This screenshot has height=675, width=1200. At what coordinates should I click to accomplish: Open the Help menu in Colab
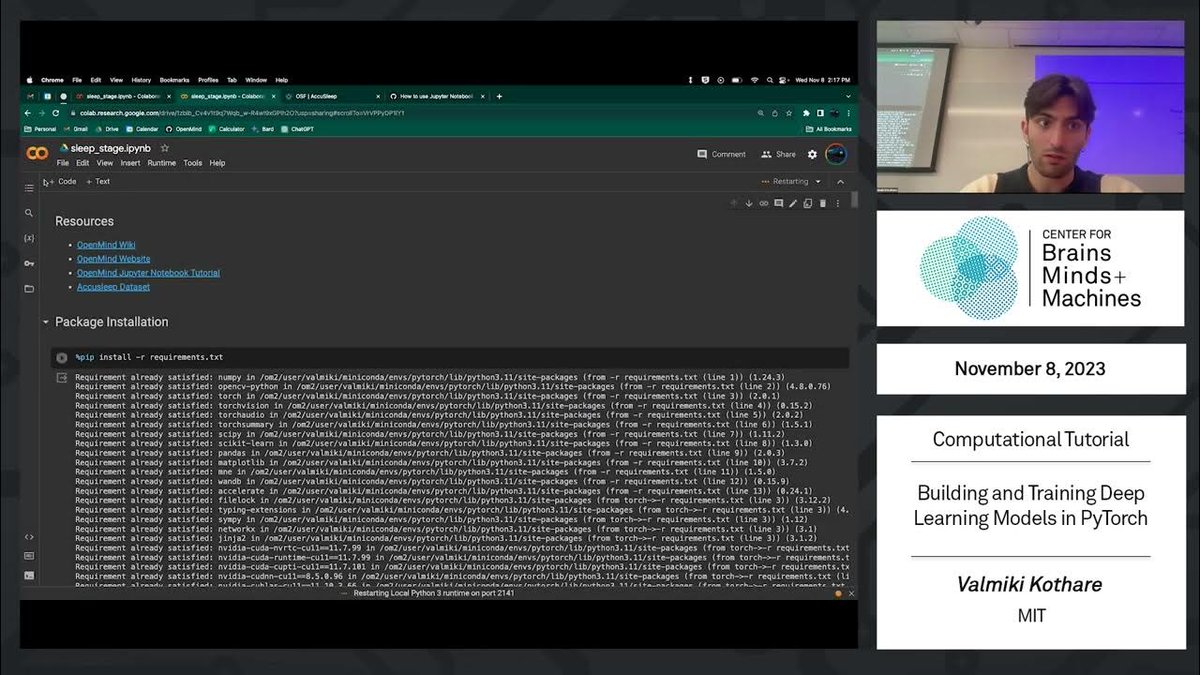tap(217, 163)
